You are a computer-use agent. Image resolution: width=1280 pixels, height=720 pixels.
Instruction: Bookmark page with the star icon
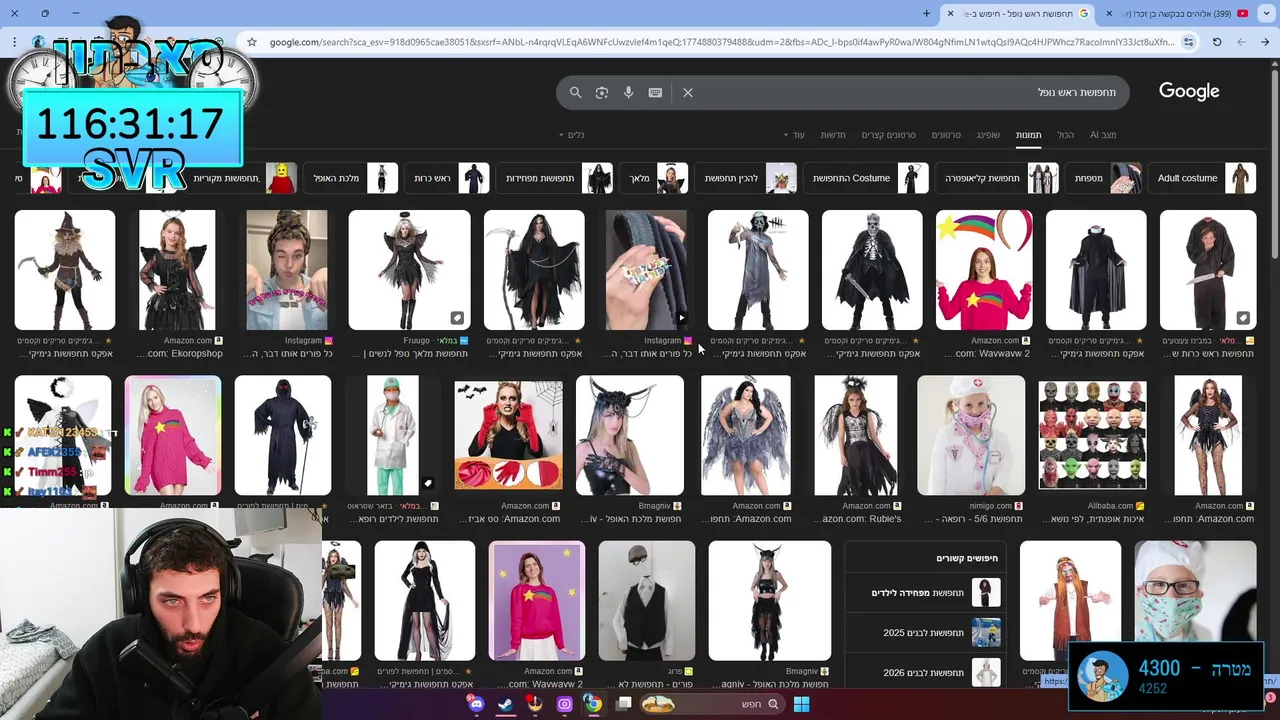click(x=252, y=42)
